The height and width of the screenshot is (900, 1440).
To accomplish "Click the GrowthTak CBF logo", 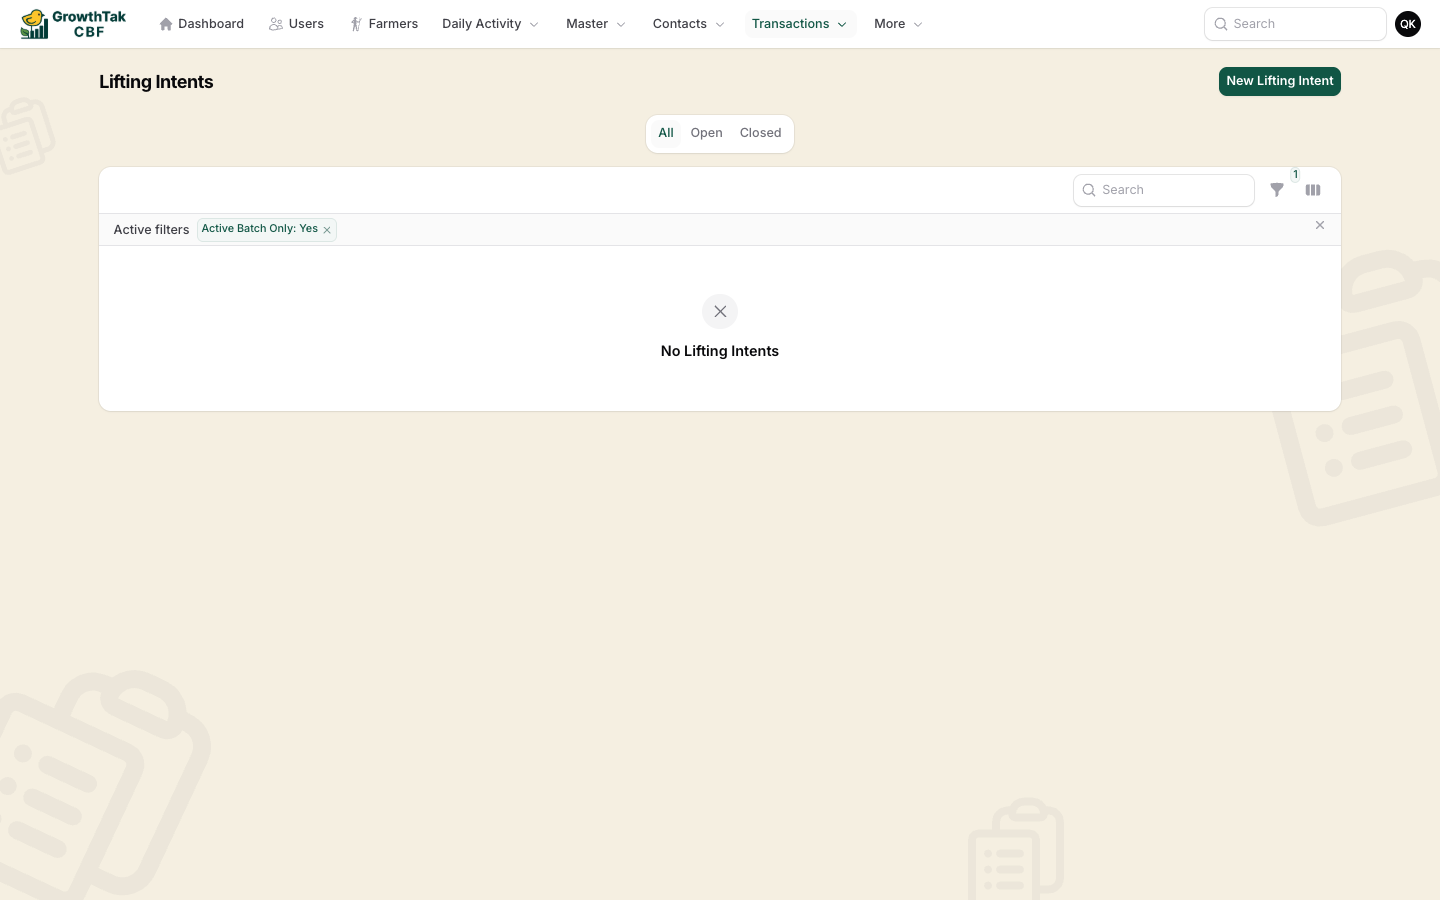I will [73, 24].
